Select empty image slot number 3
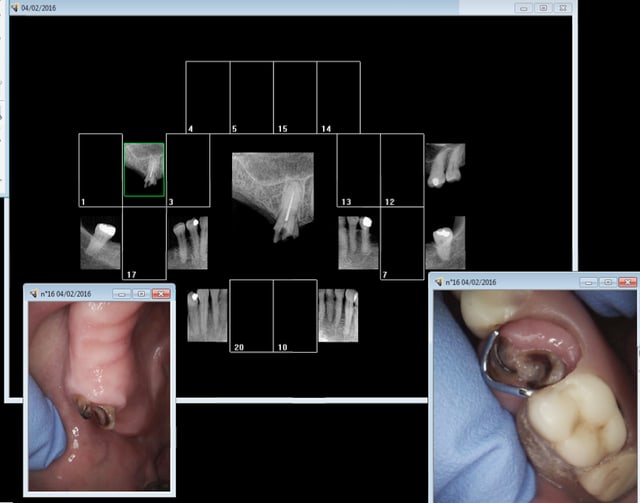640x503 pixels. (187, 170)
